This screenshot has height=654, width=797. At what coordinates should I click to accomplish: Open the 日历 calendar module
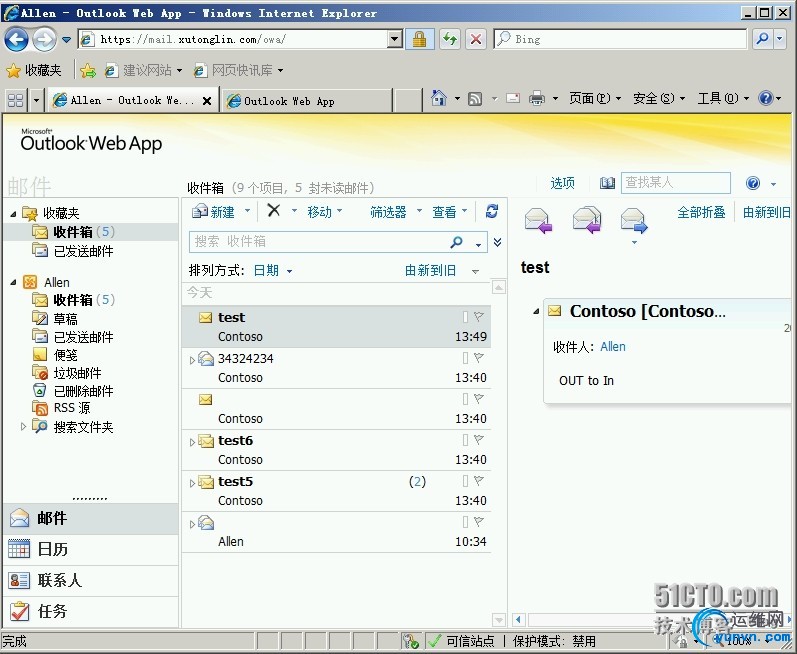pos(90,549)
